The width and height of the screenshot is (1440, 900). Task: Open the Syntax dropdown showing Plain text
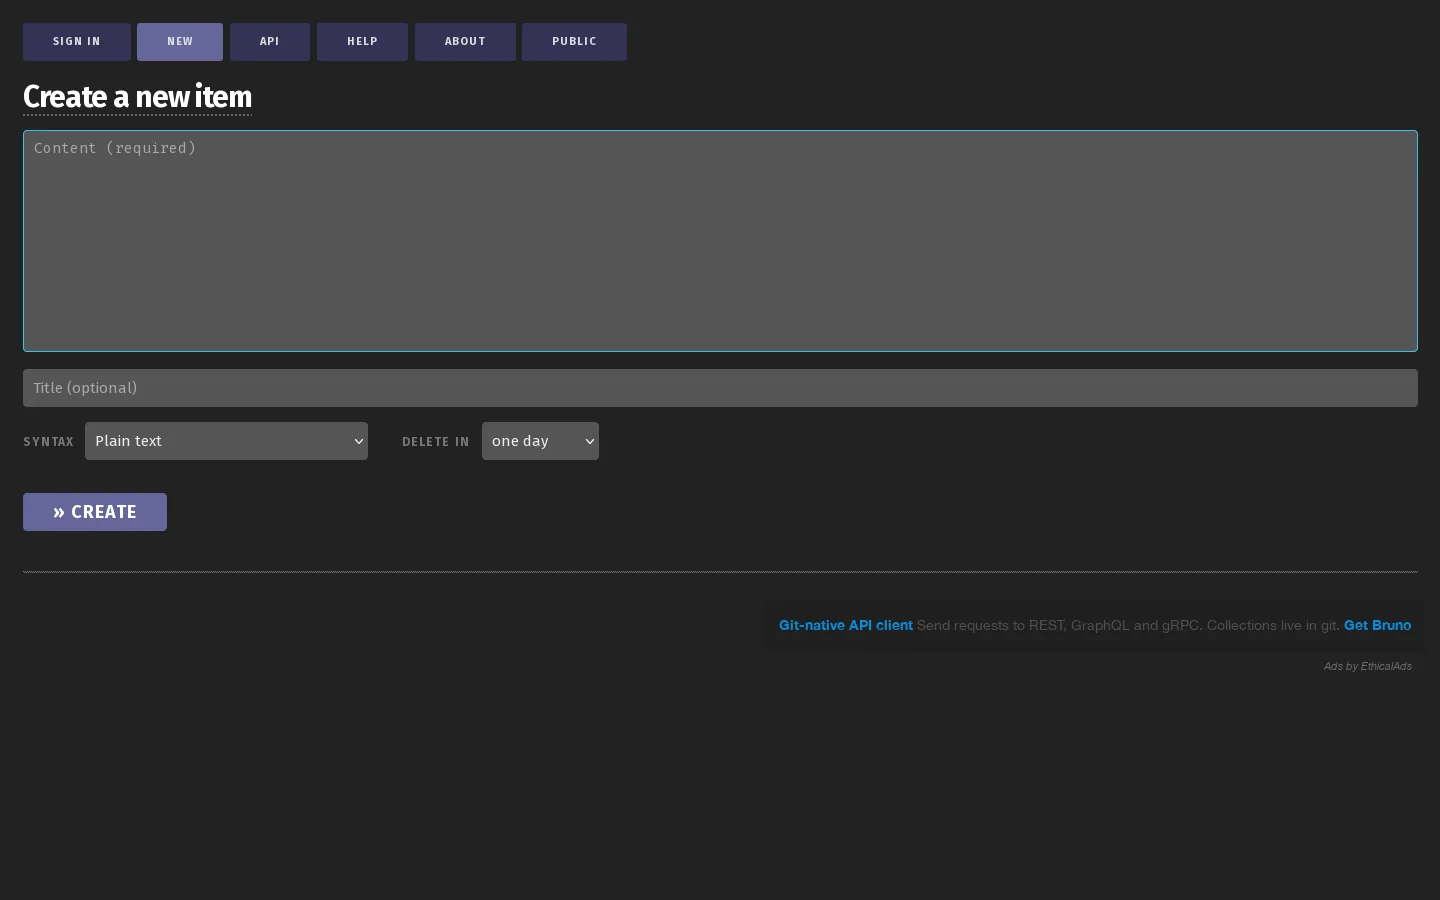pyautogui.click(x=226, y=441)
